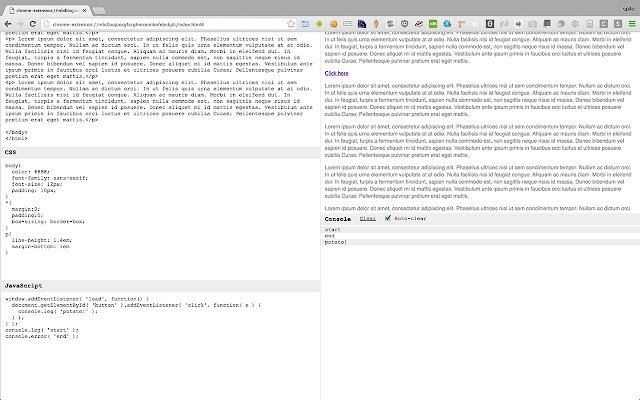The image size is (640, 400).
Task: Click the green square extension icon
Action: (433, 24)
